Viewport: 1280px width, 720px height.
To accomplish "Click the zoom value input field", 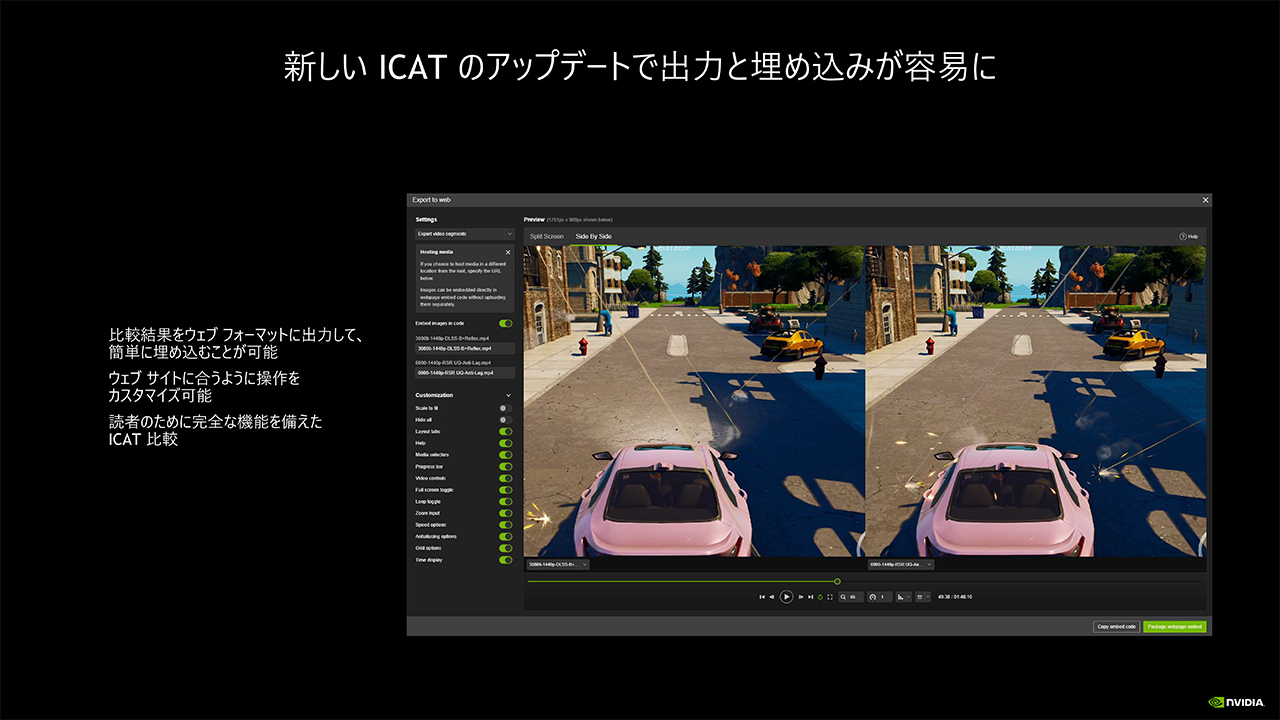I will click(x=854, y=597).
